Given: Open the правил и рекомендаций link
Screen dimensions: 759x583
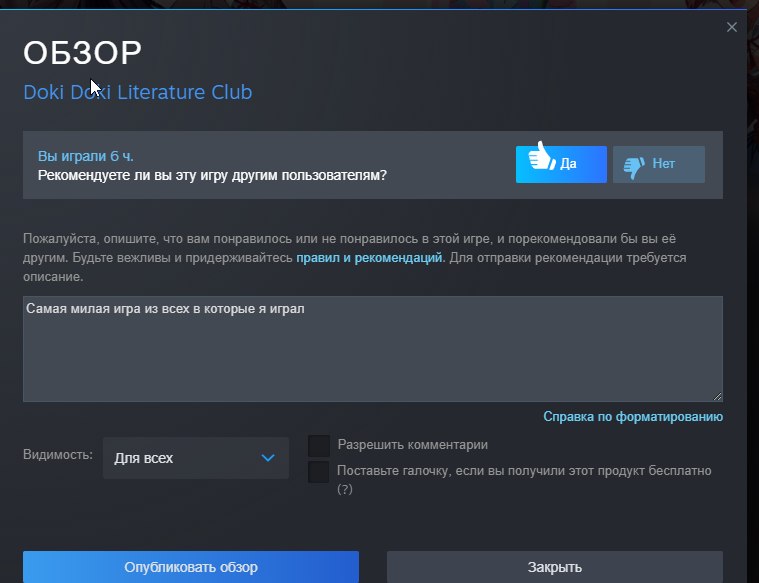Looking at the screenshot, I should 369,257.
